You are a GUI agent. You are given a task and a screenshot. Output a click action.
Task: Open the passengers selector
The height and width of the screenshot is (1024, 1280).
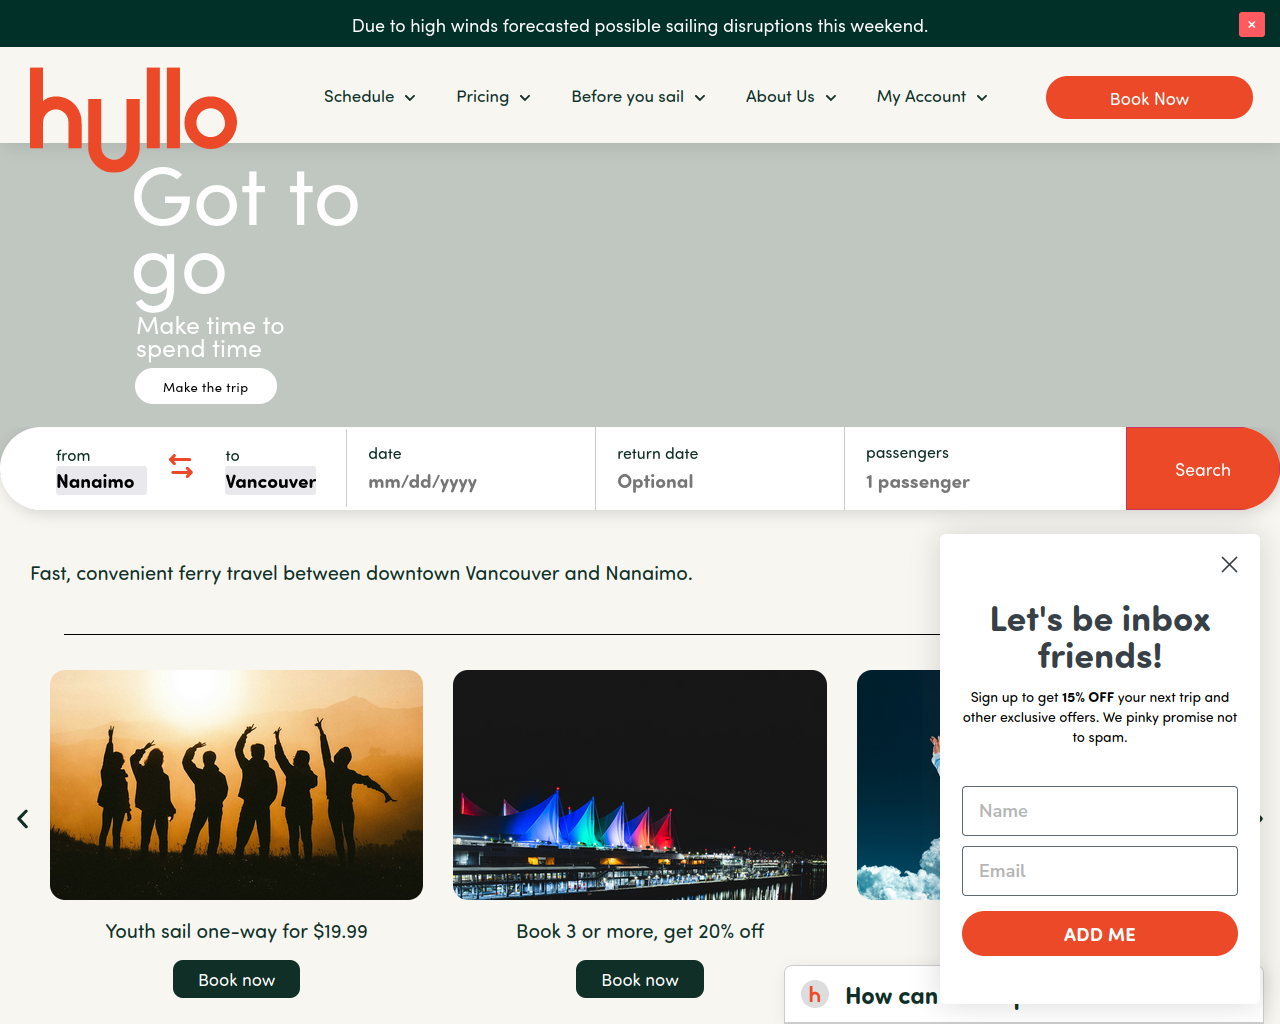pos(985,469)
